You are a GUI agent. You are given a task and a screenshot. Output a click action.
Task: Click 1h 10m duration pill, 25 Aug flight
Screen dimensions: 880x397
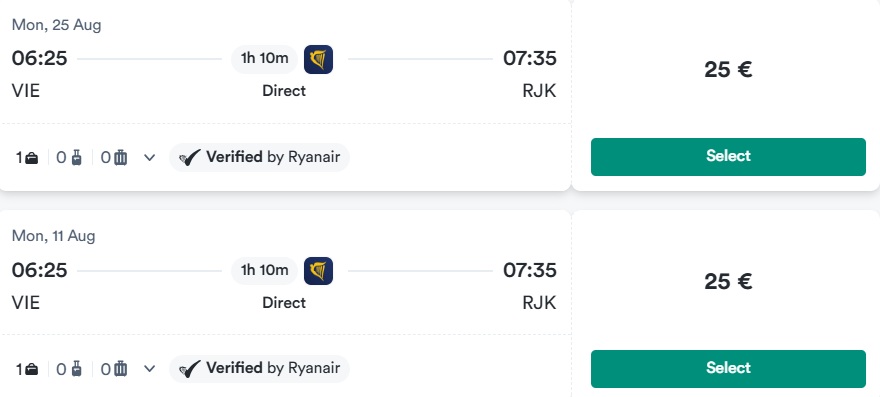[x=264, y=59]
